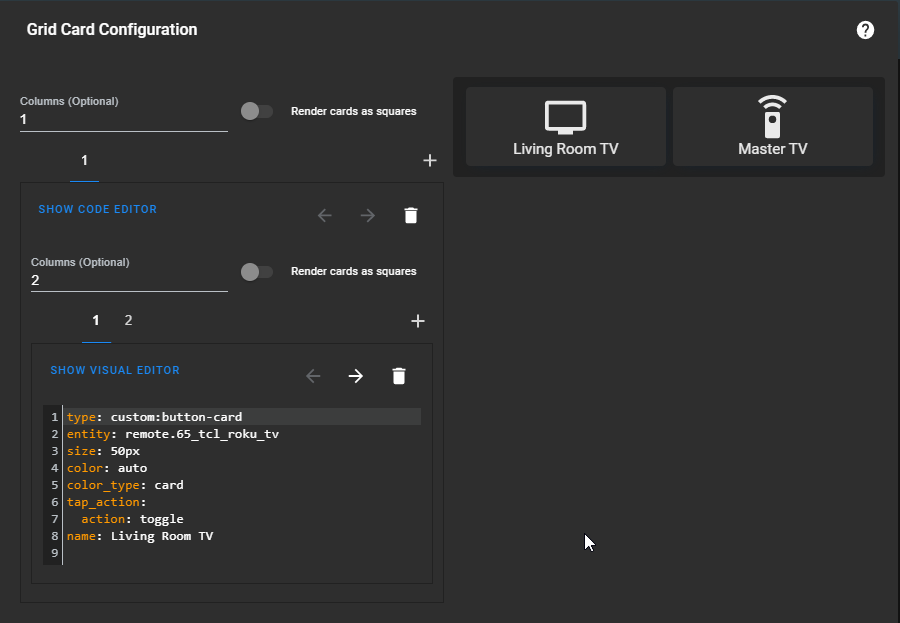The width and height of the screenshot is (900, 623).
Task: Open the code editor via SHOW CODE EDITOR
Action: (x=97, y=209)
